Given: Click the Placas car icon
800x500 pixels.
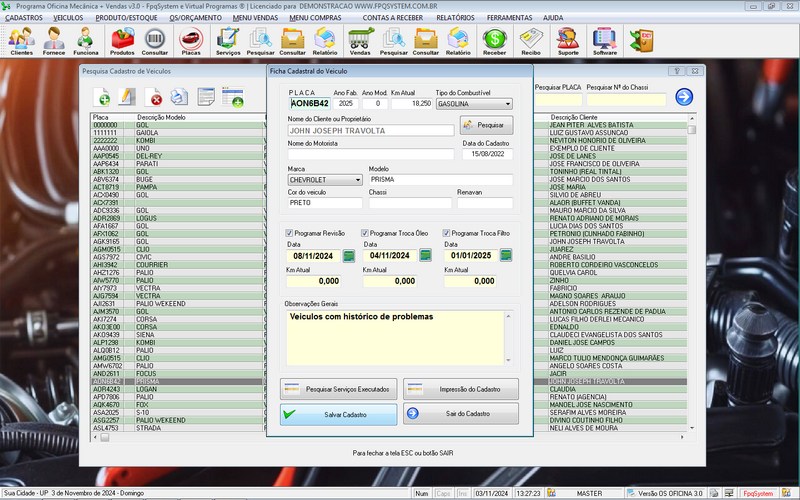Looking at the screenshot, I should [x=190, y=40].
